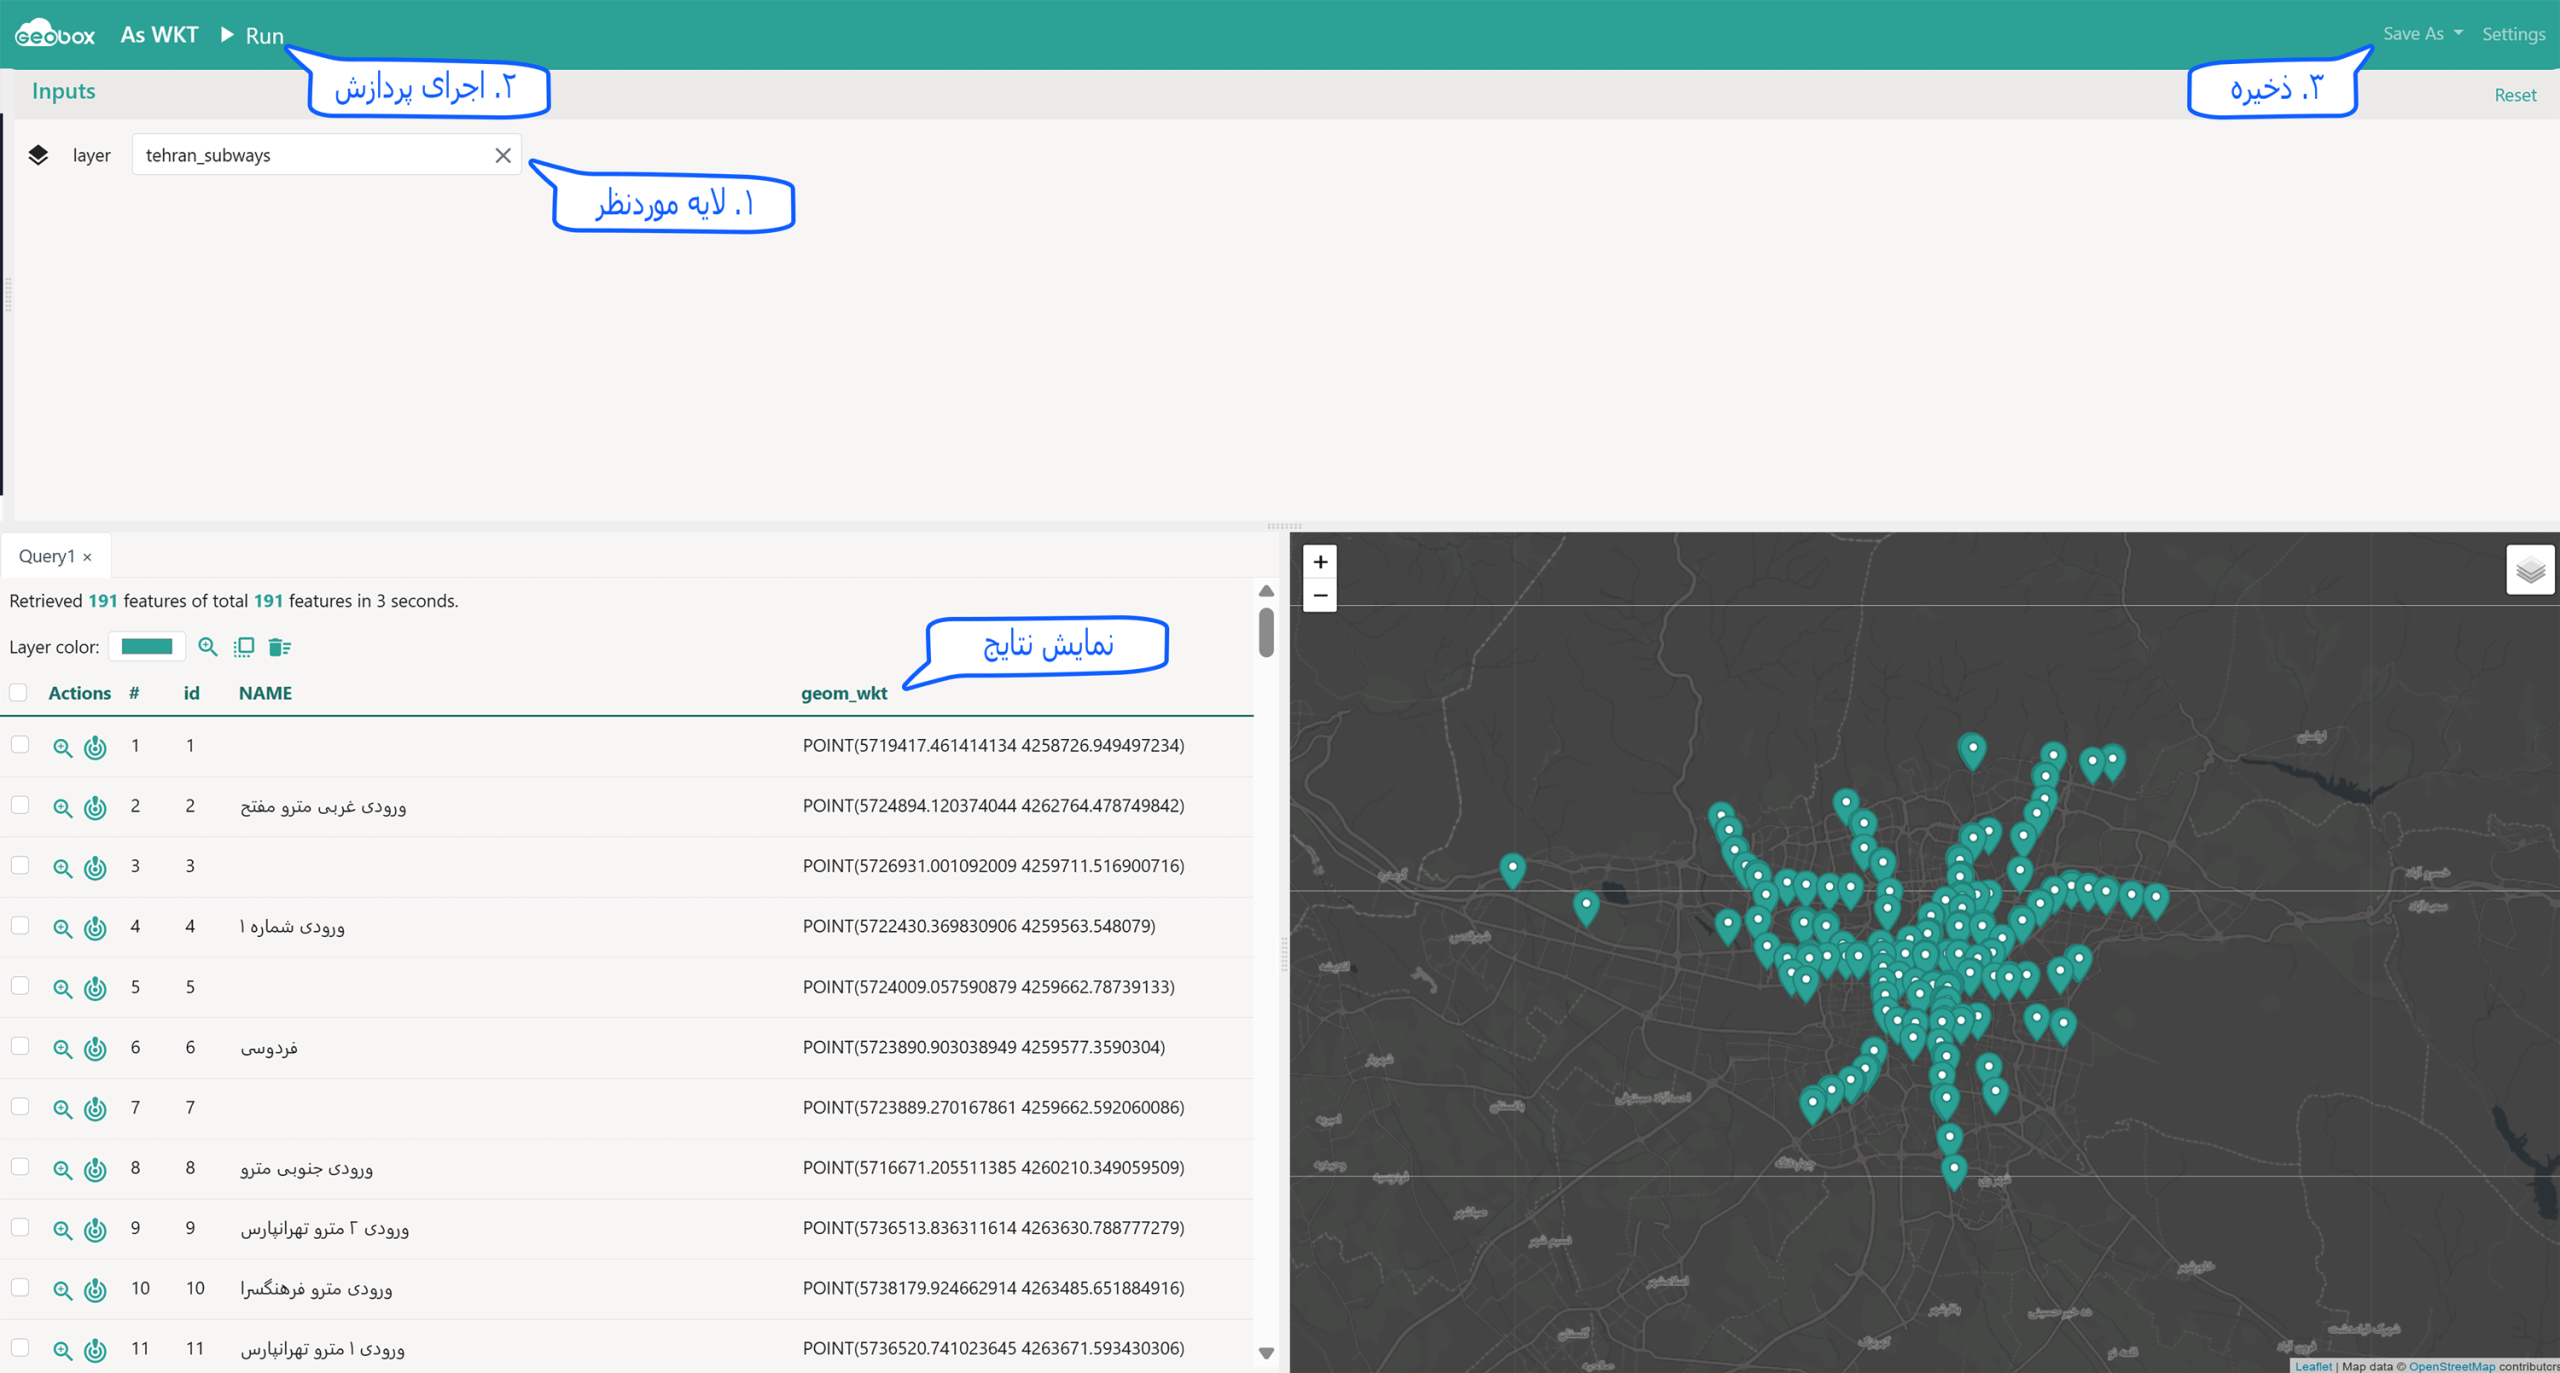Zoom to feature in row 5
The image size is (2560, 1373).
[63, 988]
